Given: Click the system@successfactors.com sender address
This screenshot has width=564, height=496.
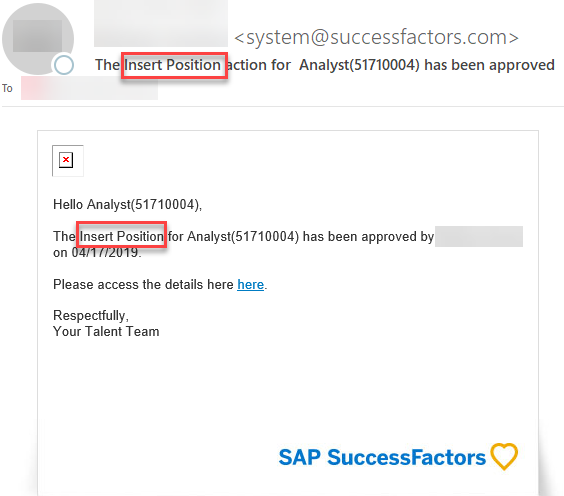Looking at the screenshot, I should pos(376,37).
